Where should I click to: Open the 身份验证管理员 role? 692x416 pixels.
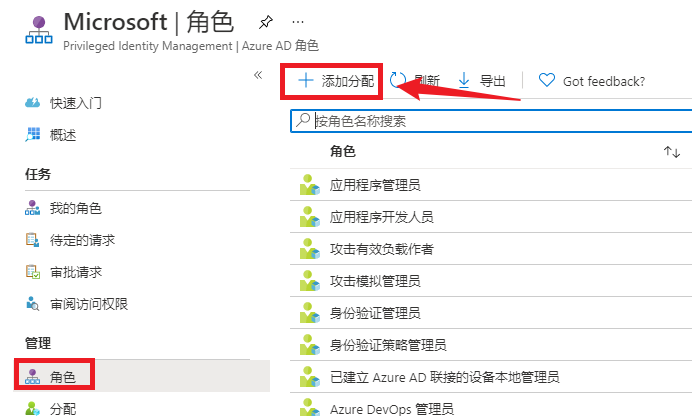375,313
